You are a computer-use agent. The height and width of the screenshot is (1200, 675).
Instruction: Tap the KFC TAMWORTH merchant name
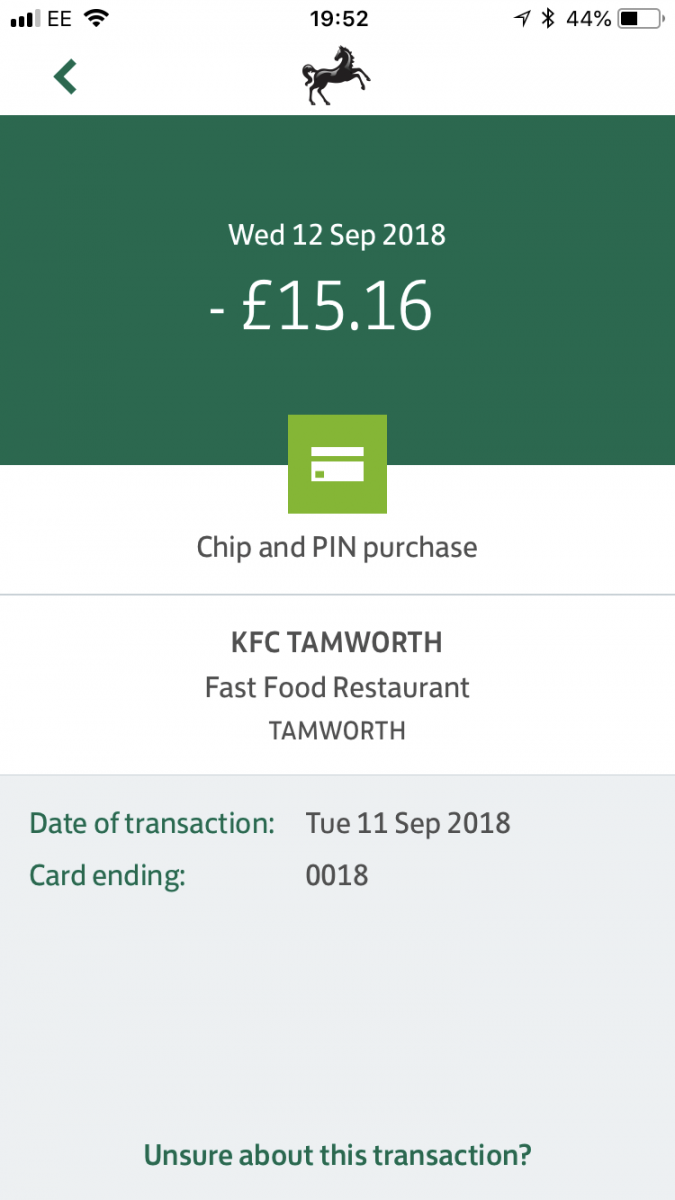pos(337,642)
